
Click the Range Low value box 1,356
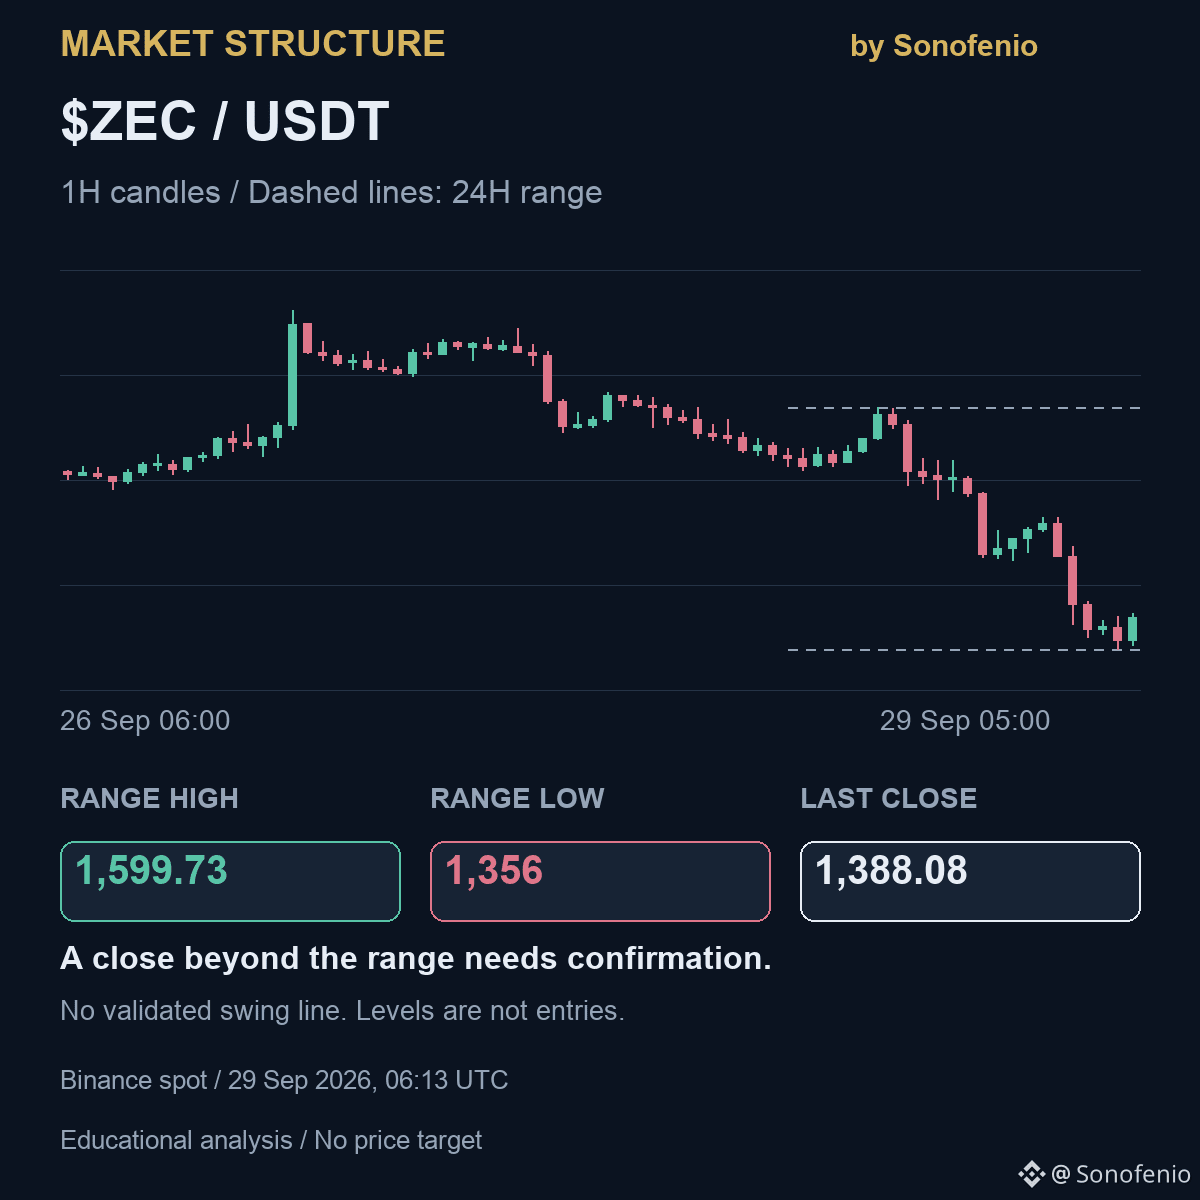pos(600,881)
